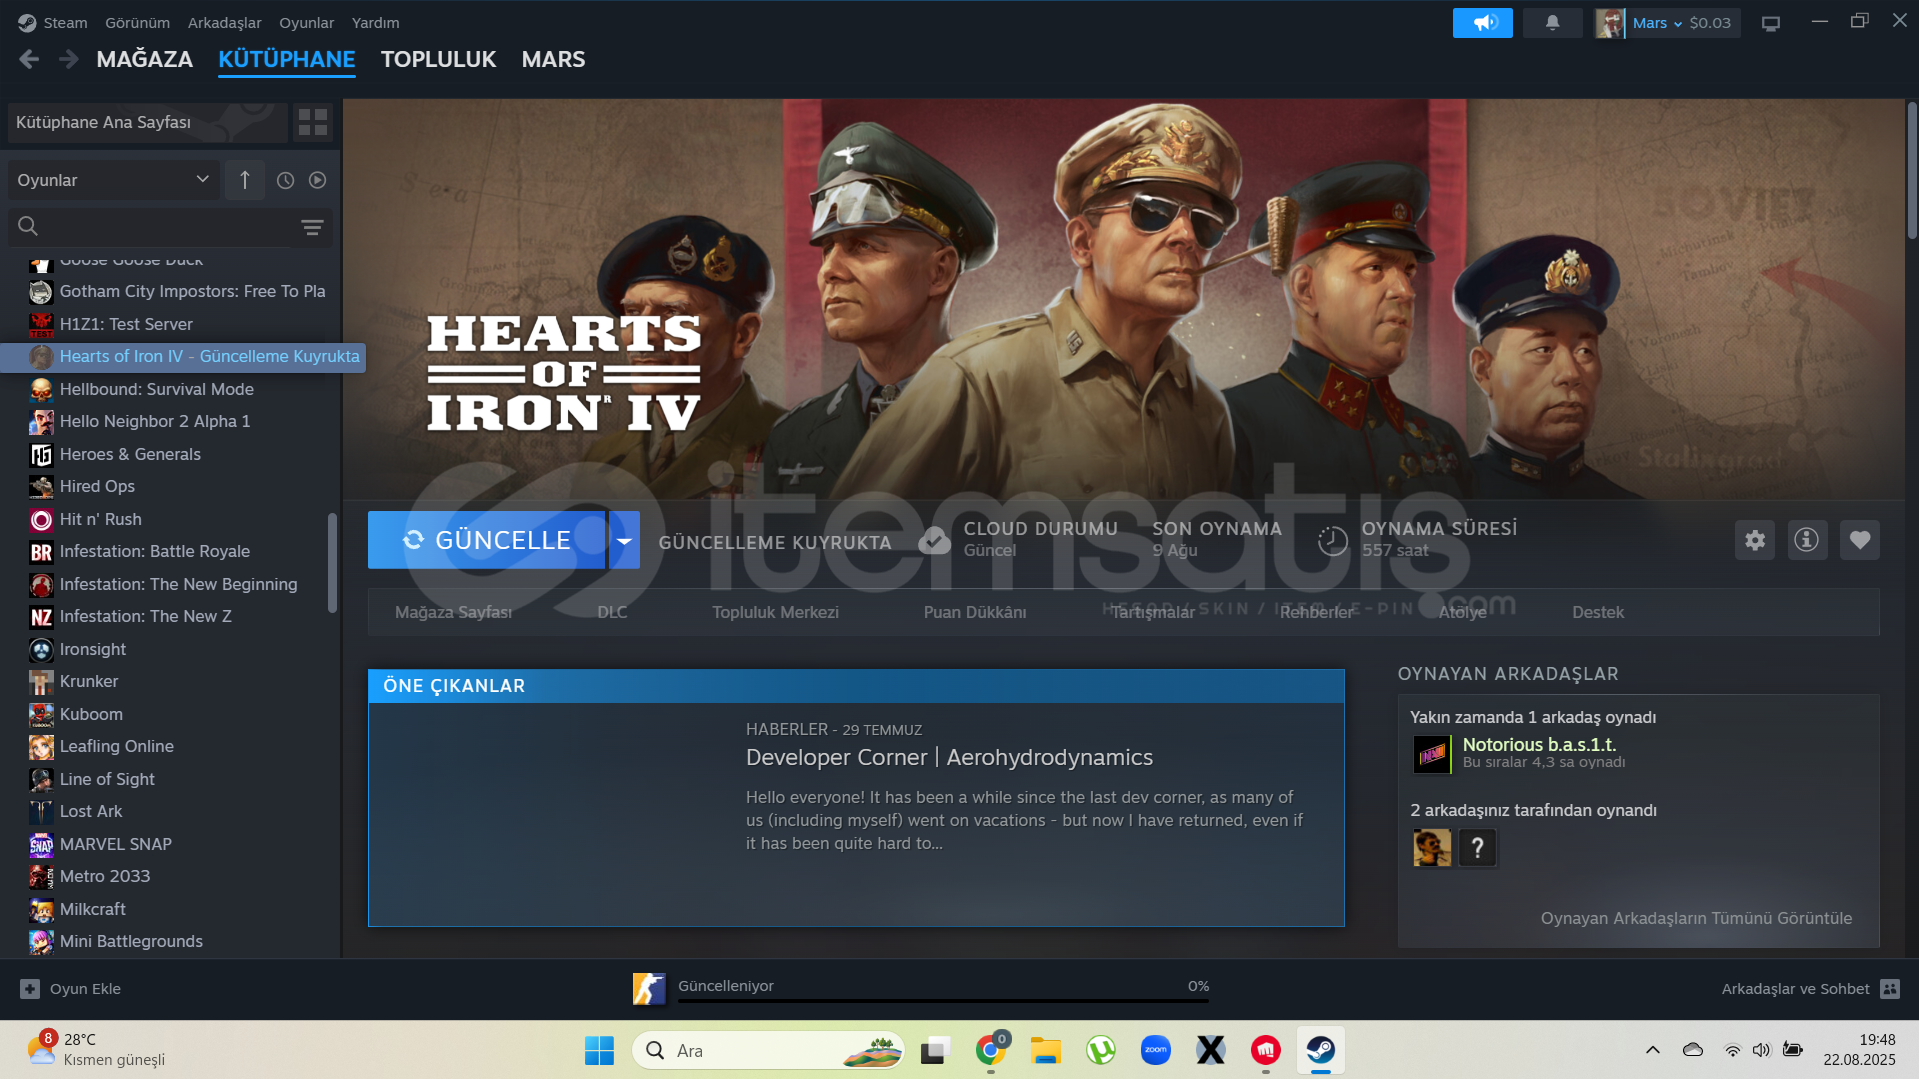Click Oynayan Arkadaşların Tümünü Görüntüle
Screen dimensions: 1919x1079
[1696, 918]
